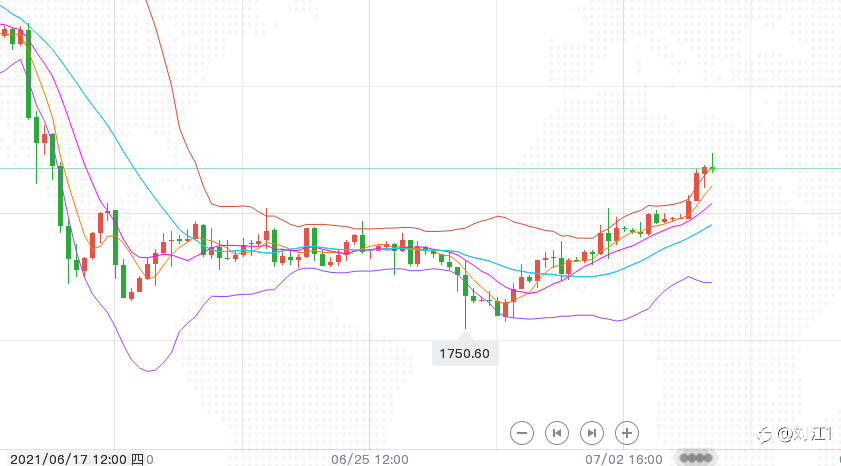Click the tall red candle just before the last candles
The width and height of the screenshot is (841, 466).
coord(697,186)
